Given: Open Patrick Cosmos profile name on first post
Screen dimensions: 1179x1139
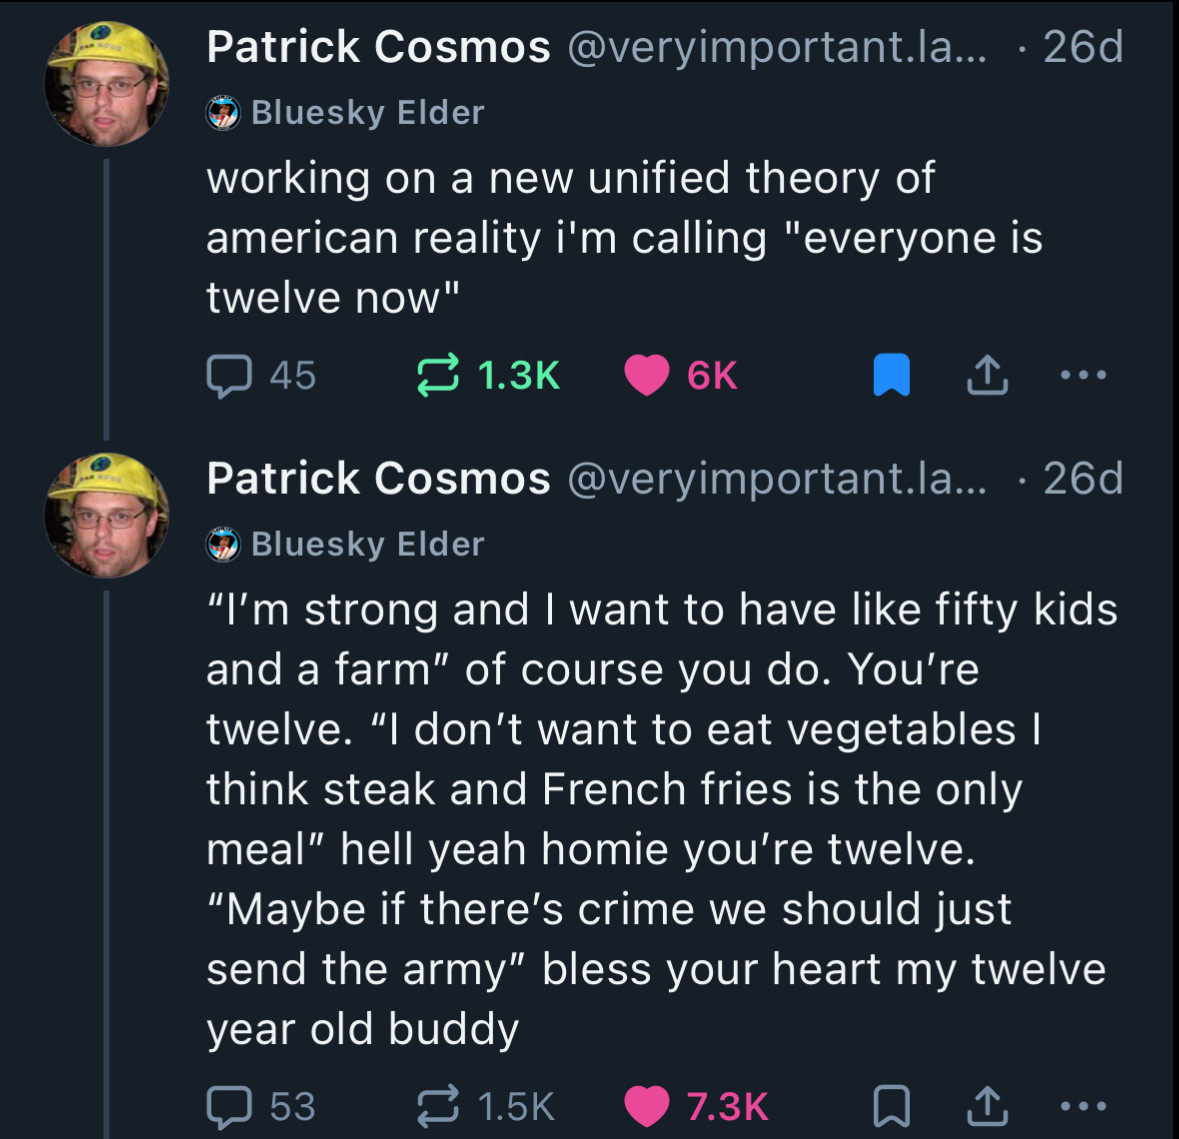Looking at the screenshot, I should [x=378, y=47].
